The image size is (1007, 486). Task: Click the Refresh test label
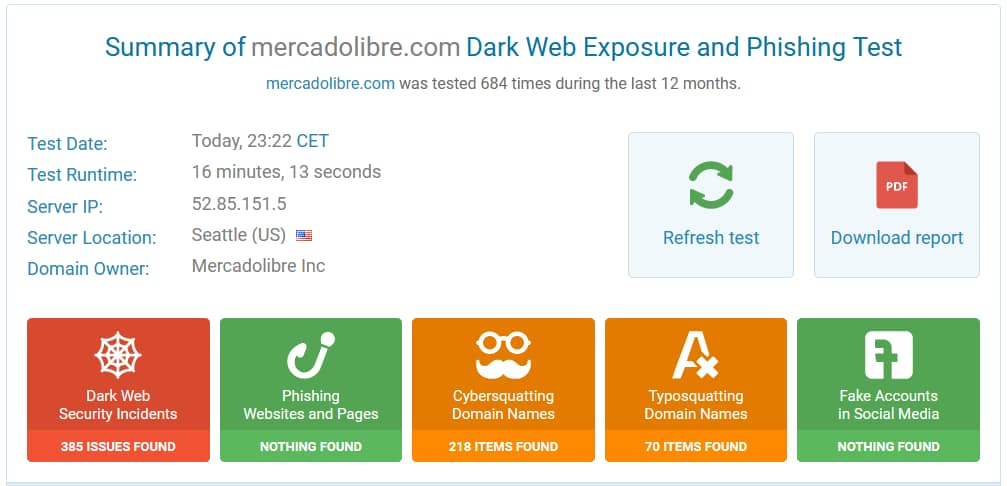[710, 238]
